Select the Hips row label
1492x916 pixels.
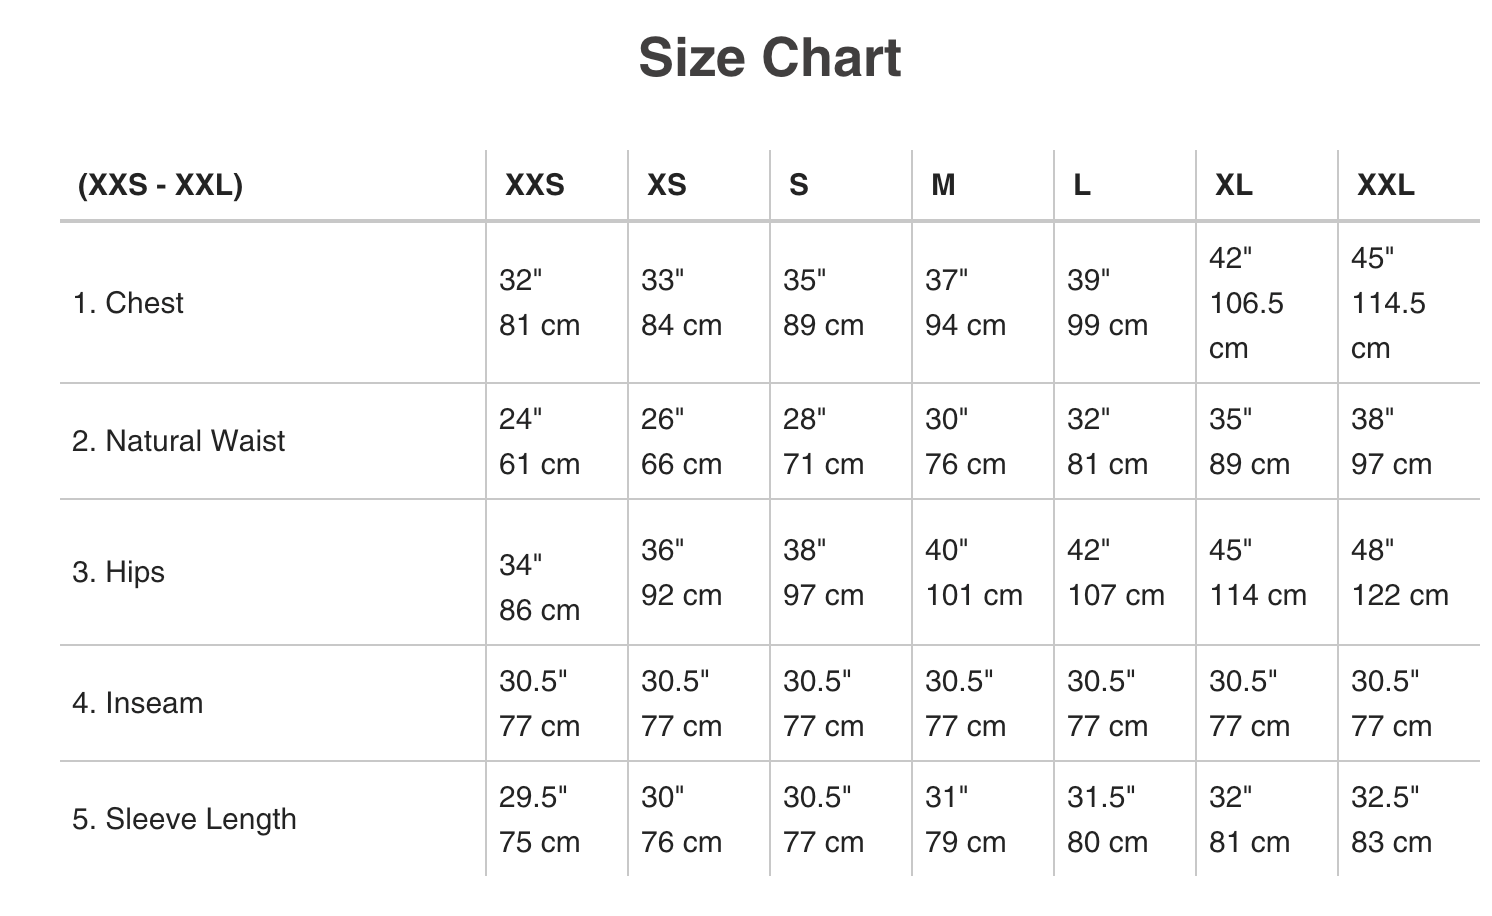118,572
